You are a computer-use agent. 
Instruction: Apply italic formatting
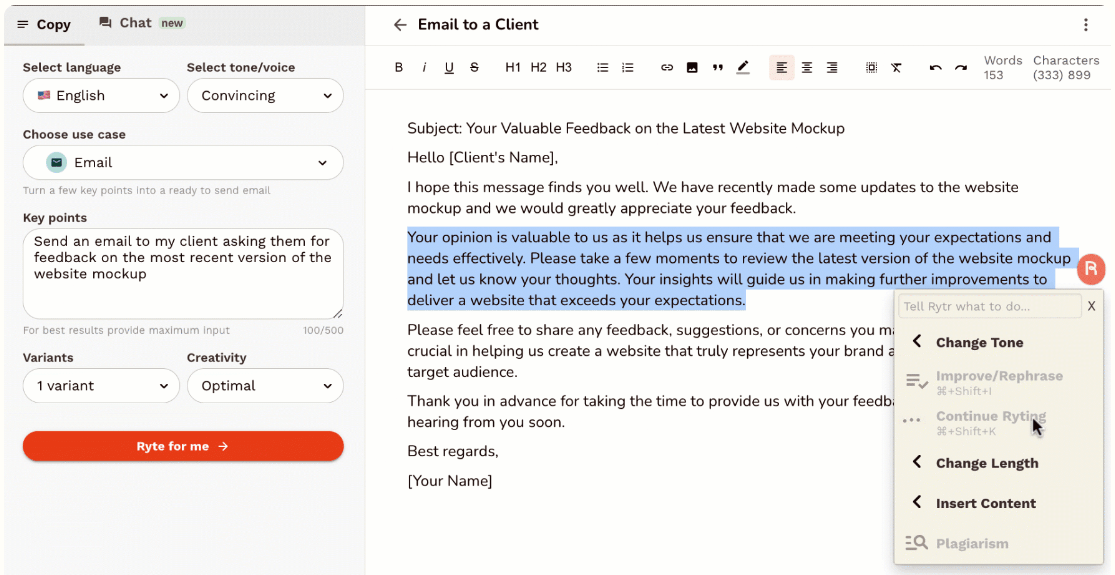(424, 68)
